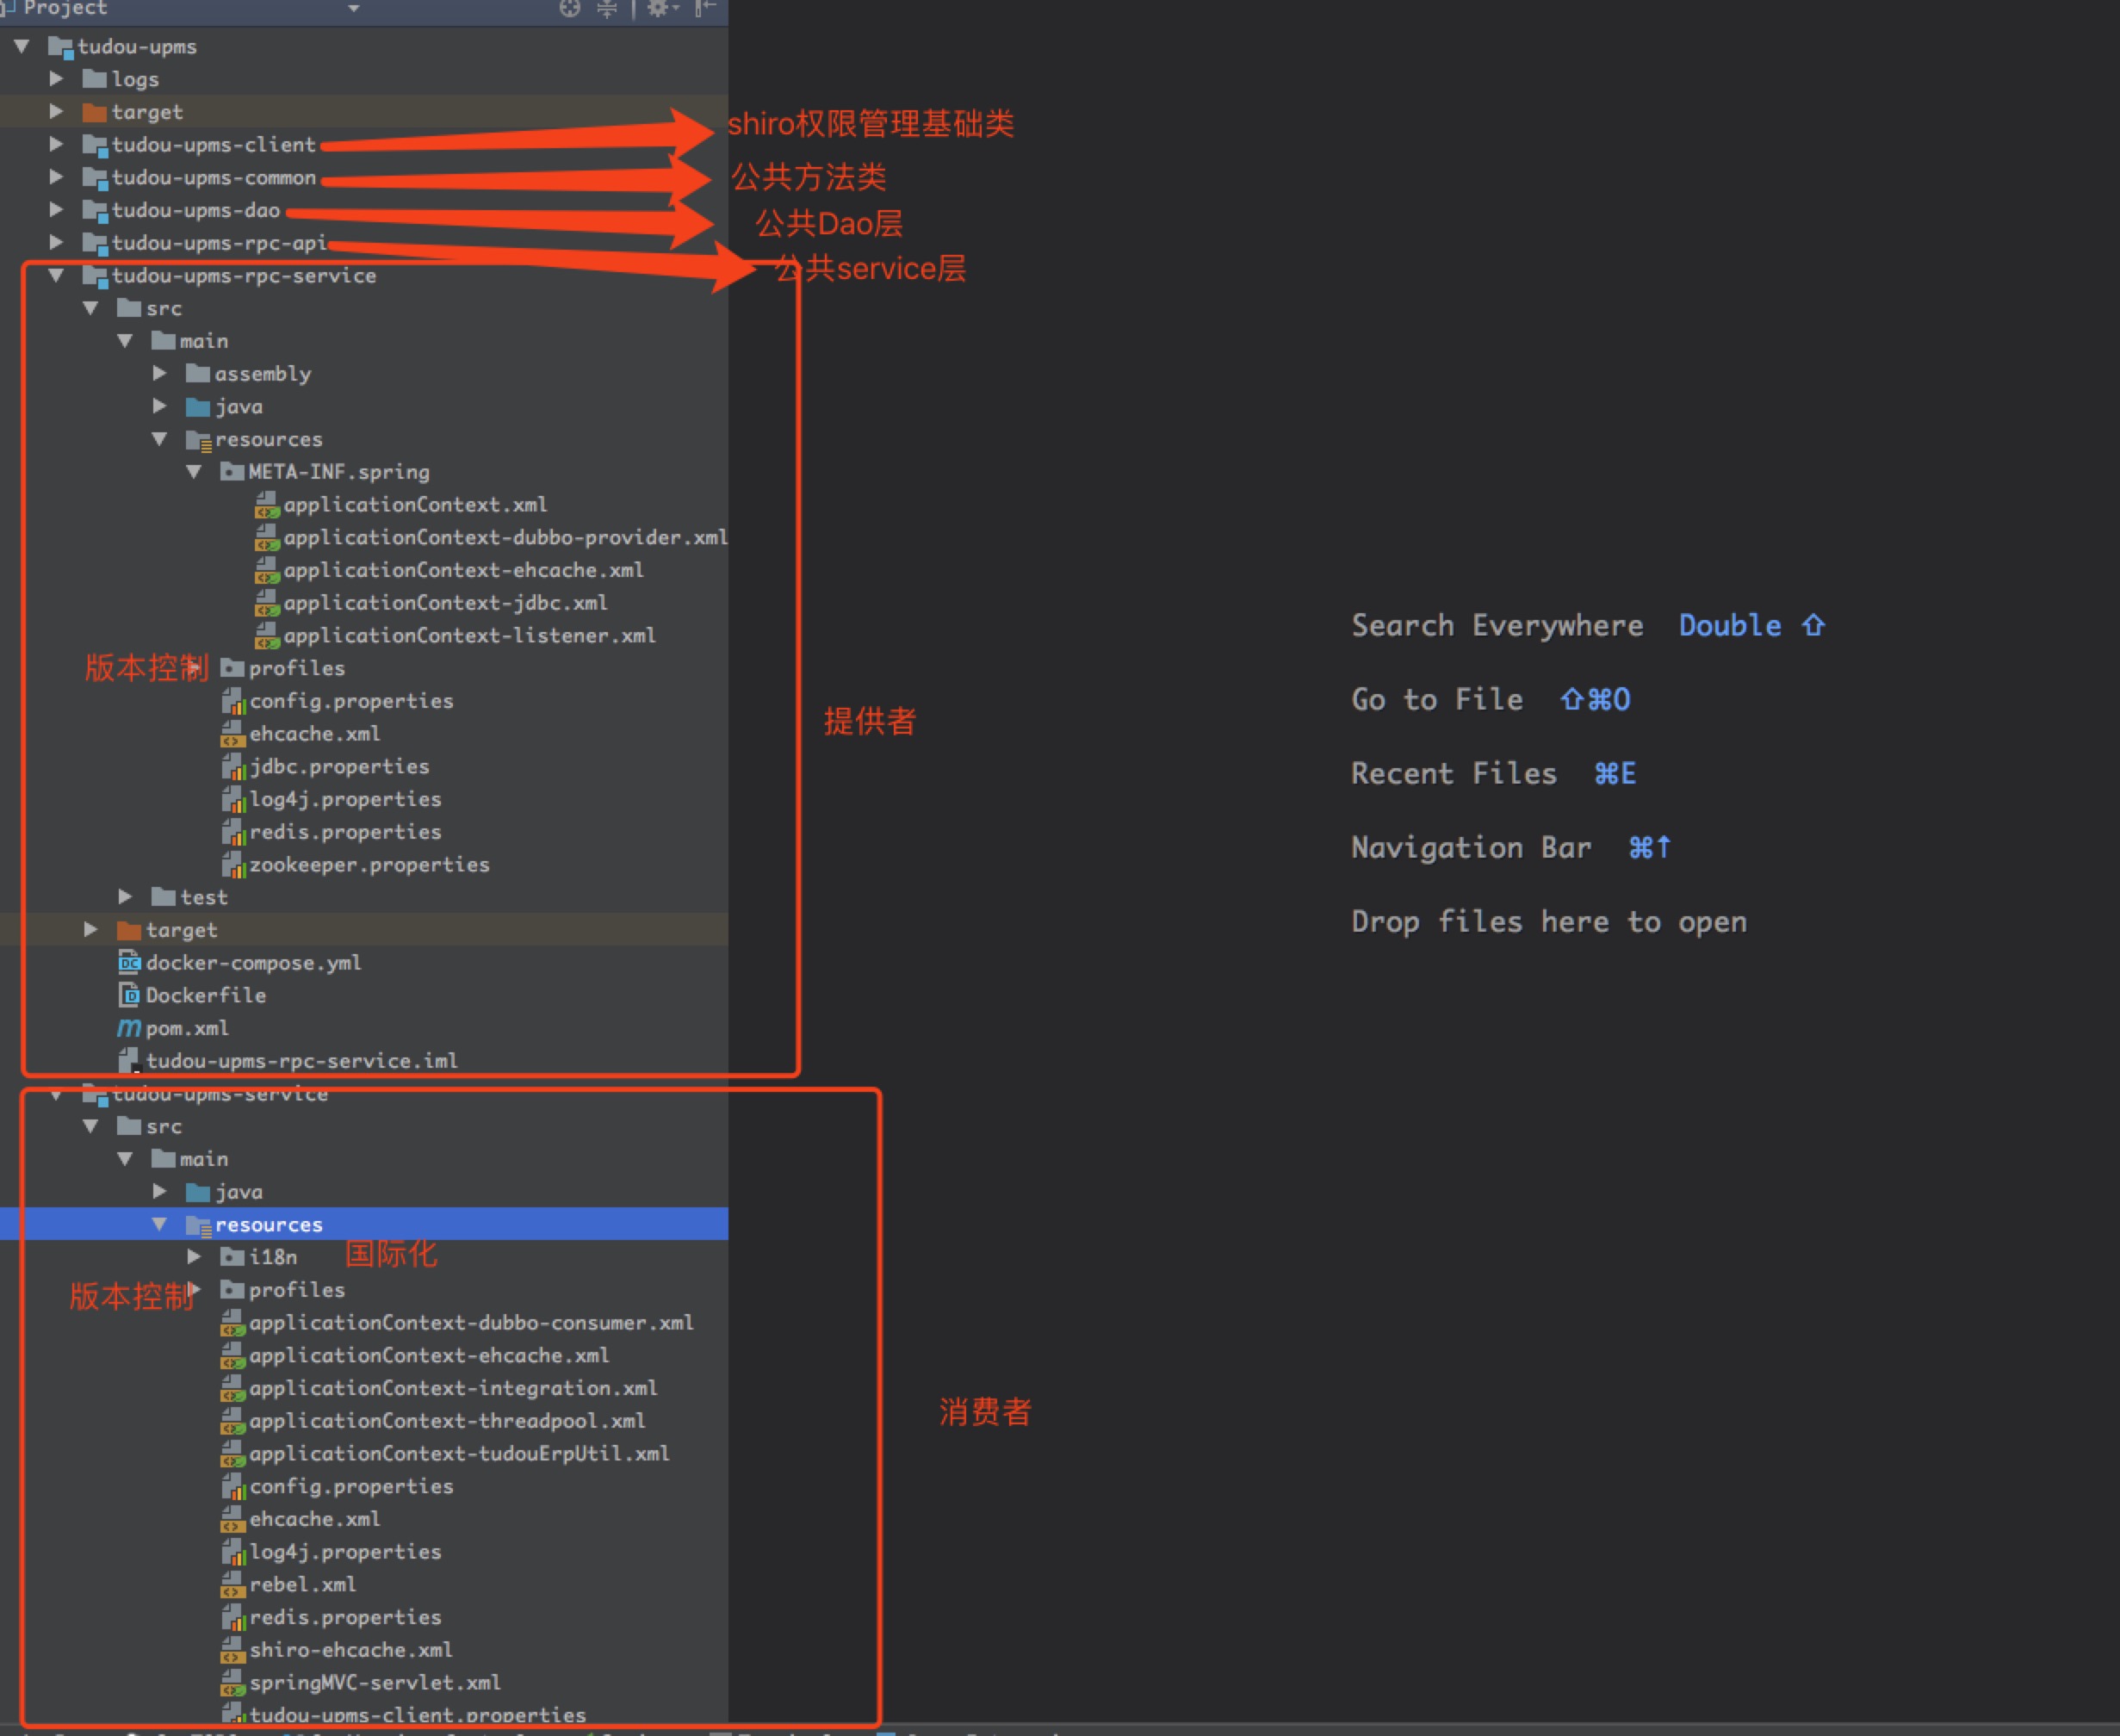The height and width of the screenshot is (1736, 2120).
Task: Expand the i18n folder
Action: pos(194,1257)
